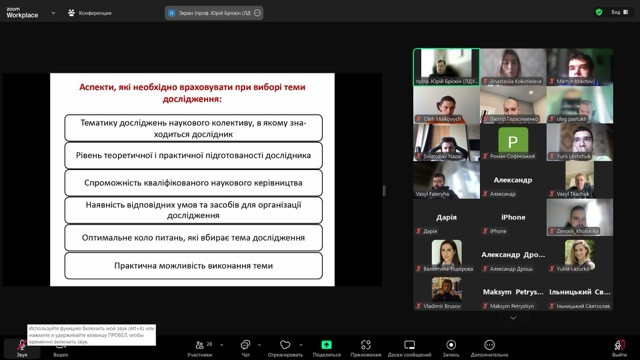Open the Доски сообщений whiteboards icon
Viewport: 640px width, 360px height.
click(x=409, y=345)
